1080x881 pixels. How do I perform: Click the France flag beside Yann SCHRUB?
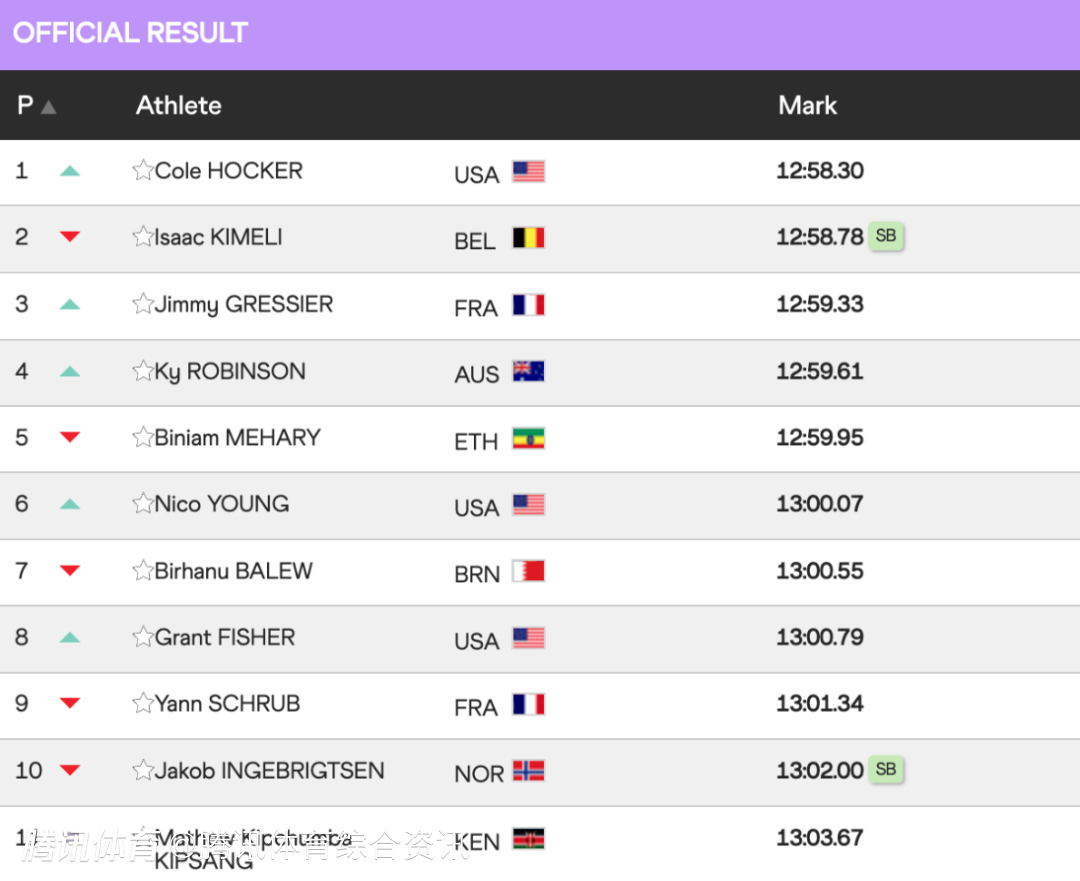coord(528,705)
